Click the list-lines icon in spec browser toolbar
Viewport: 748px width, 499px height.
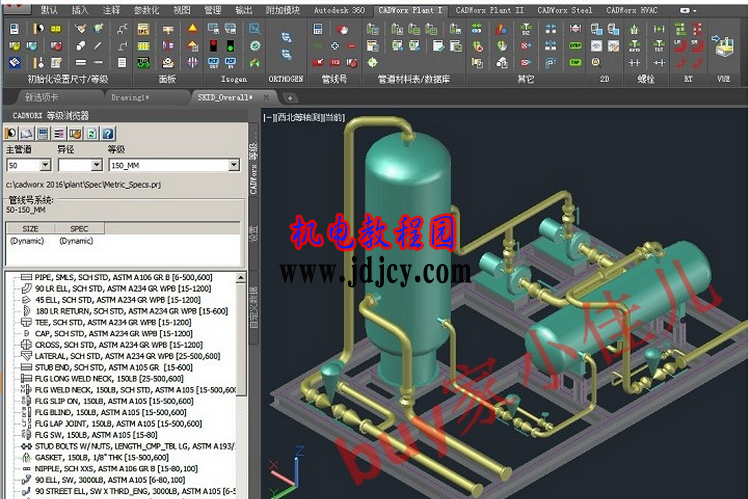pos(59,134)
